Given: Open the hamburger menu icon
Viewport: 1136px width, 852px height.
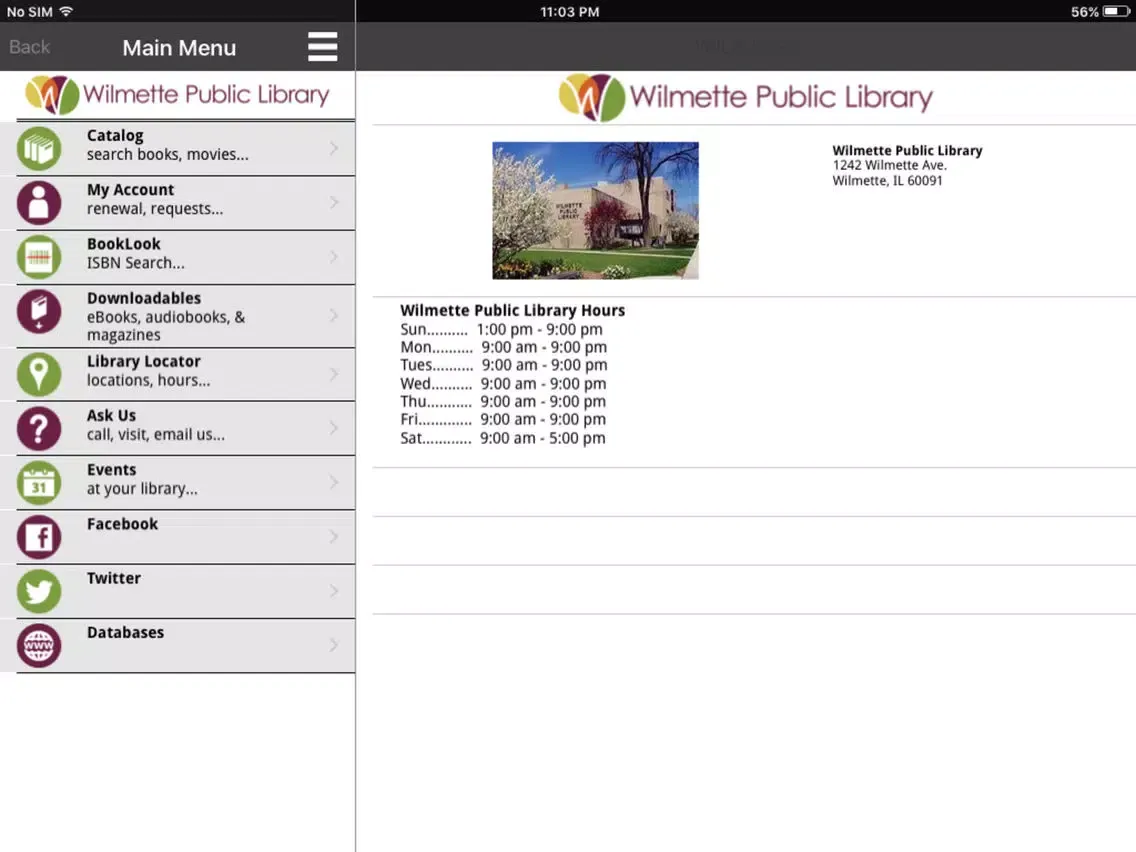Looking at the screenshot, I should [x=322, y=46].
